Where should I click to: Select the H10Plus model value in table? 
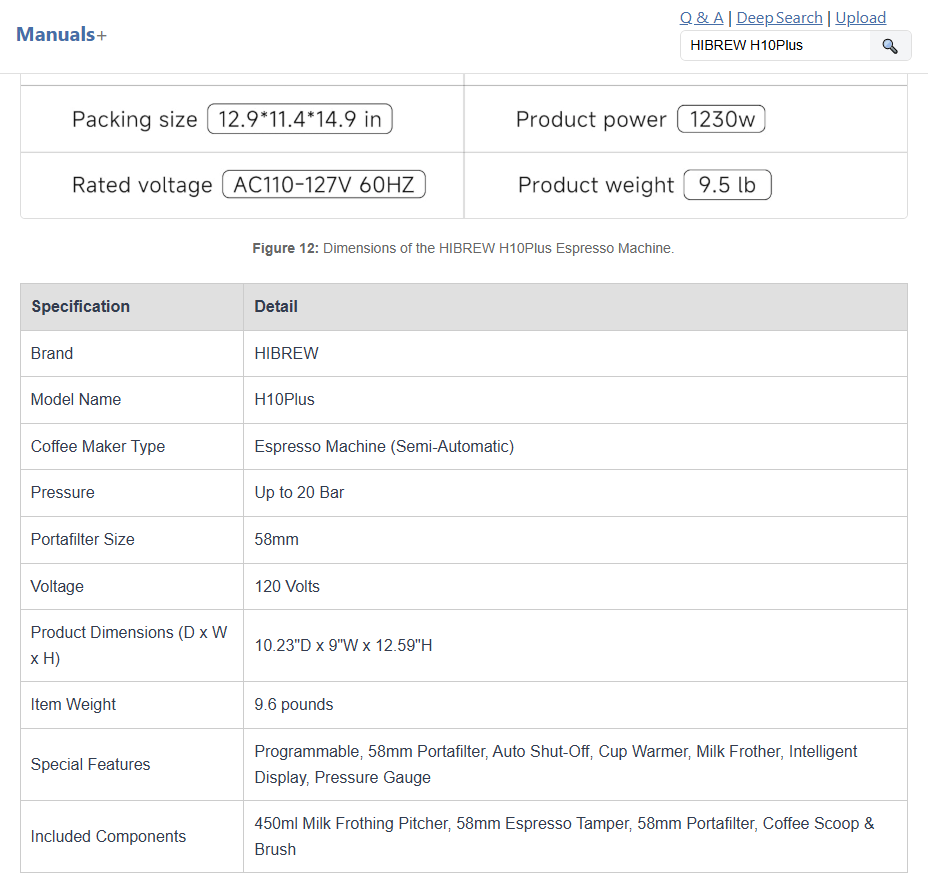pyautogui.click(x=284, y=400)
